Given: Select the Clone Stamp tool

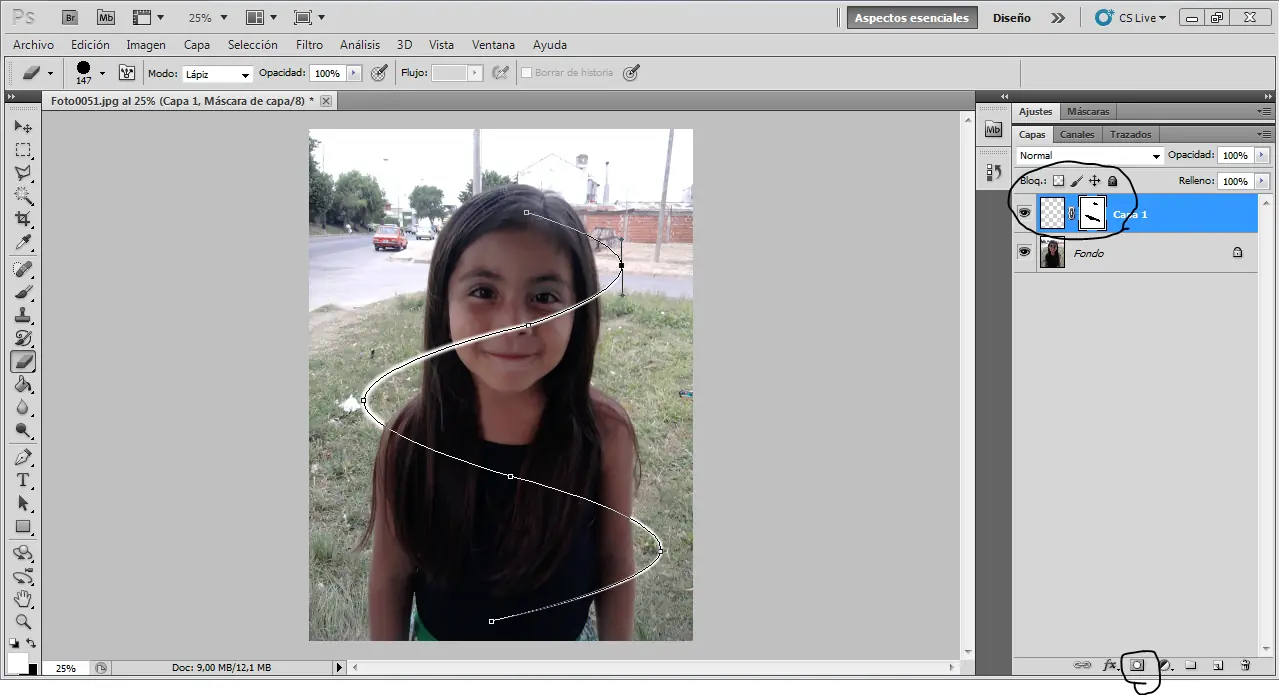Looking at the screenshot, I should (x=23, y=315).
